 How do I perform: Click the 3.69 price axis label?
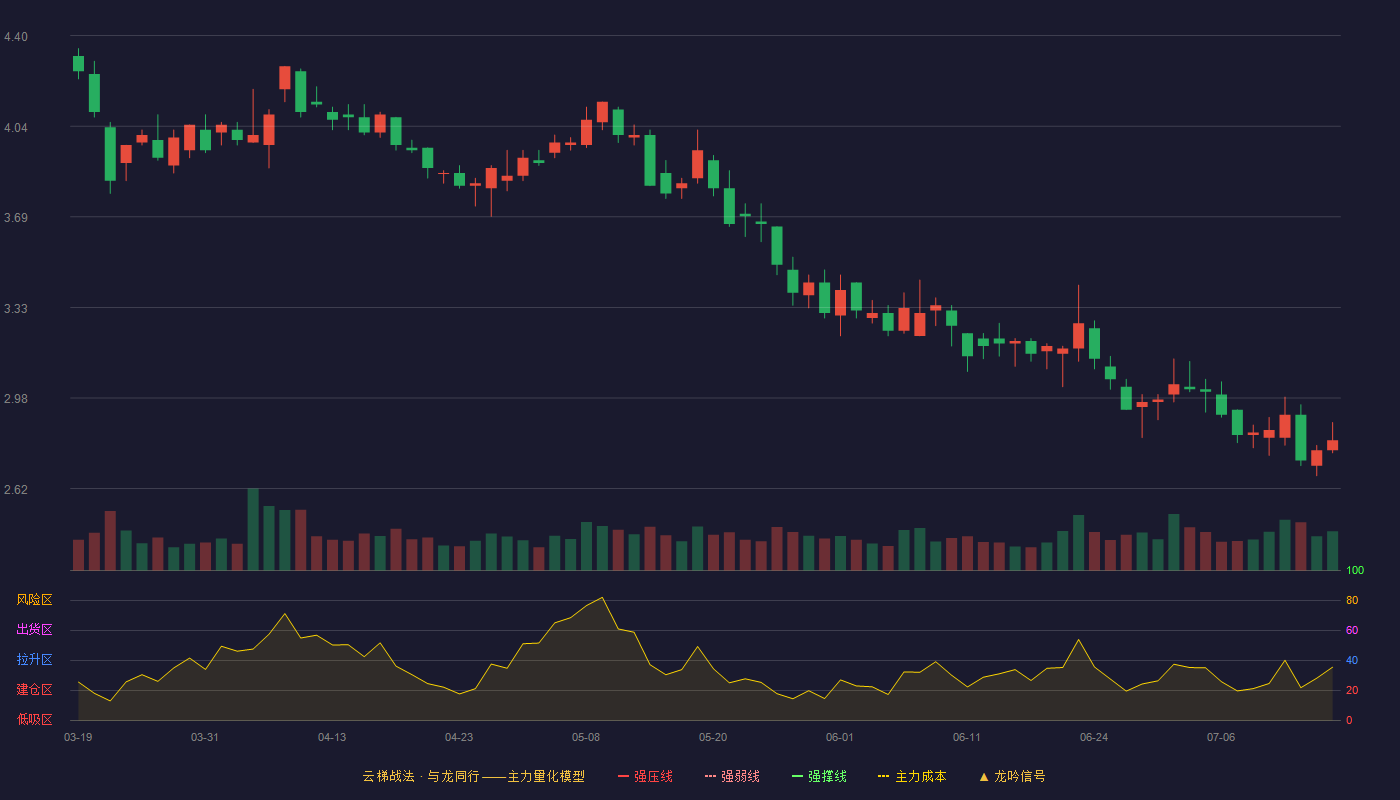click(16, 218)
